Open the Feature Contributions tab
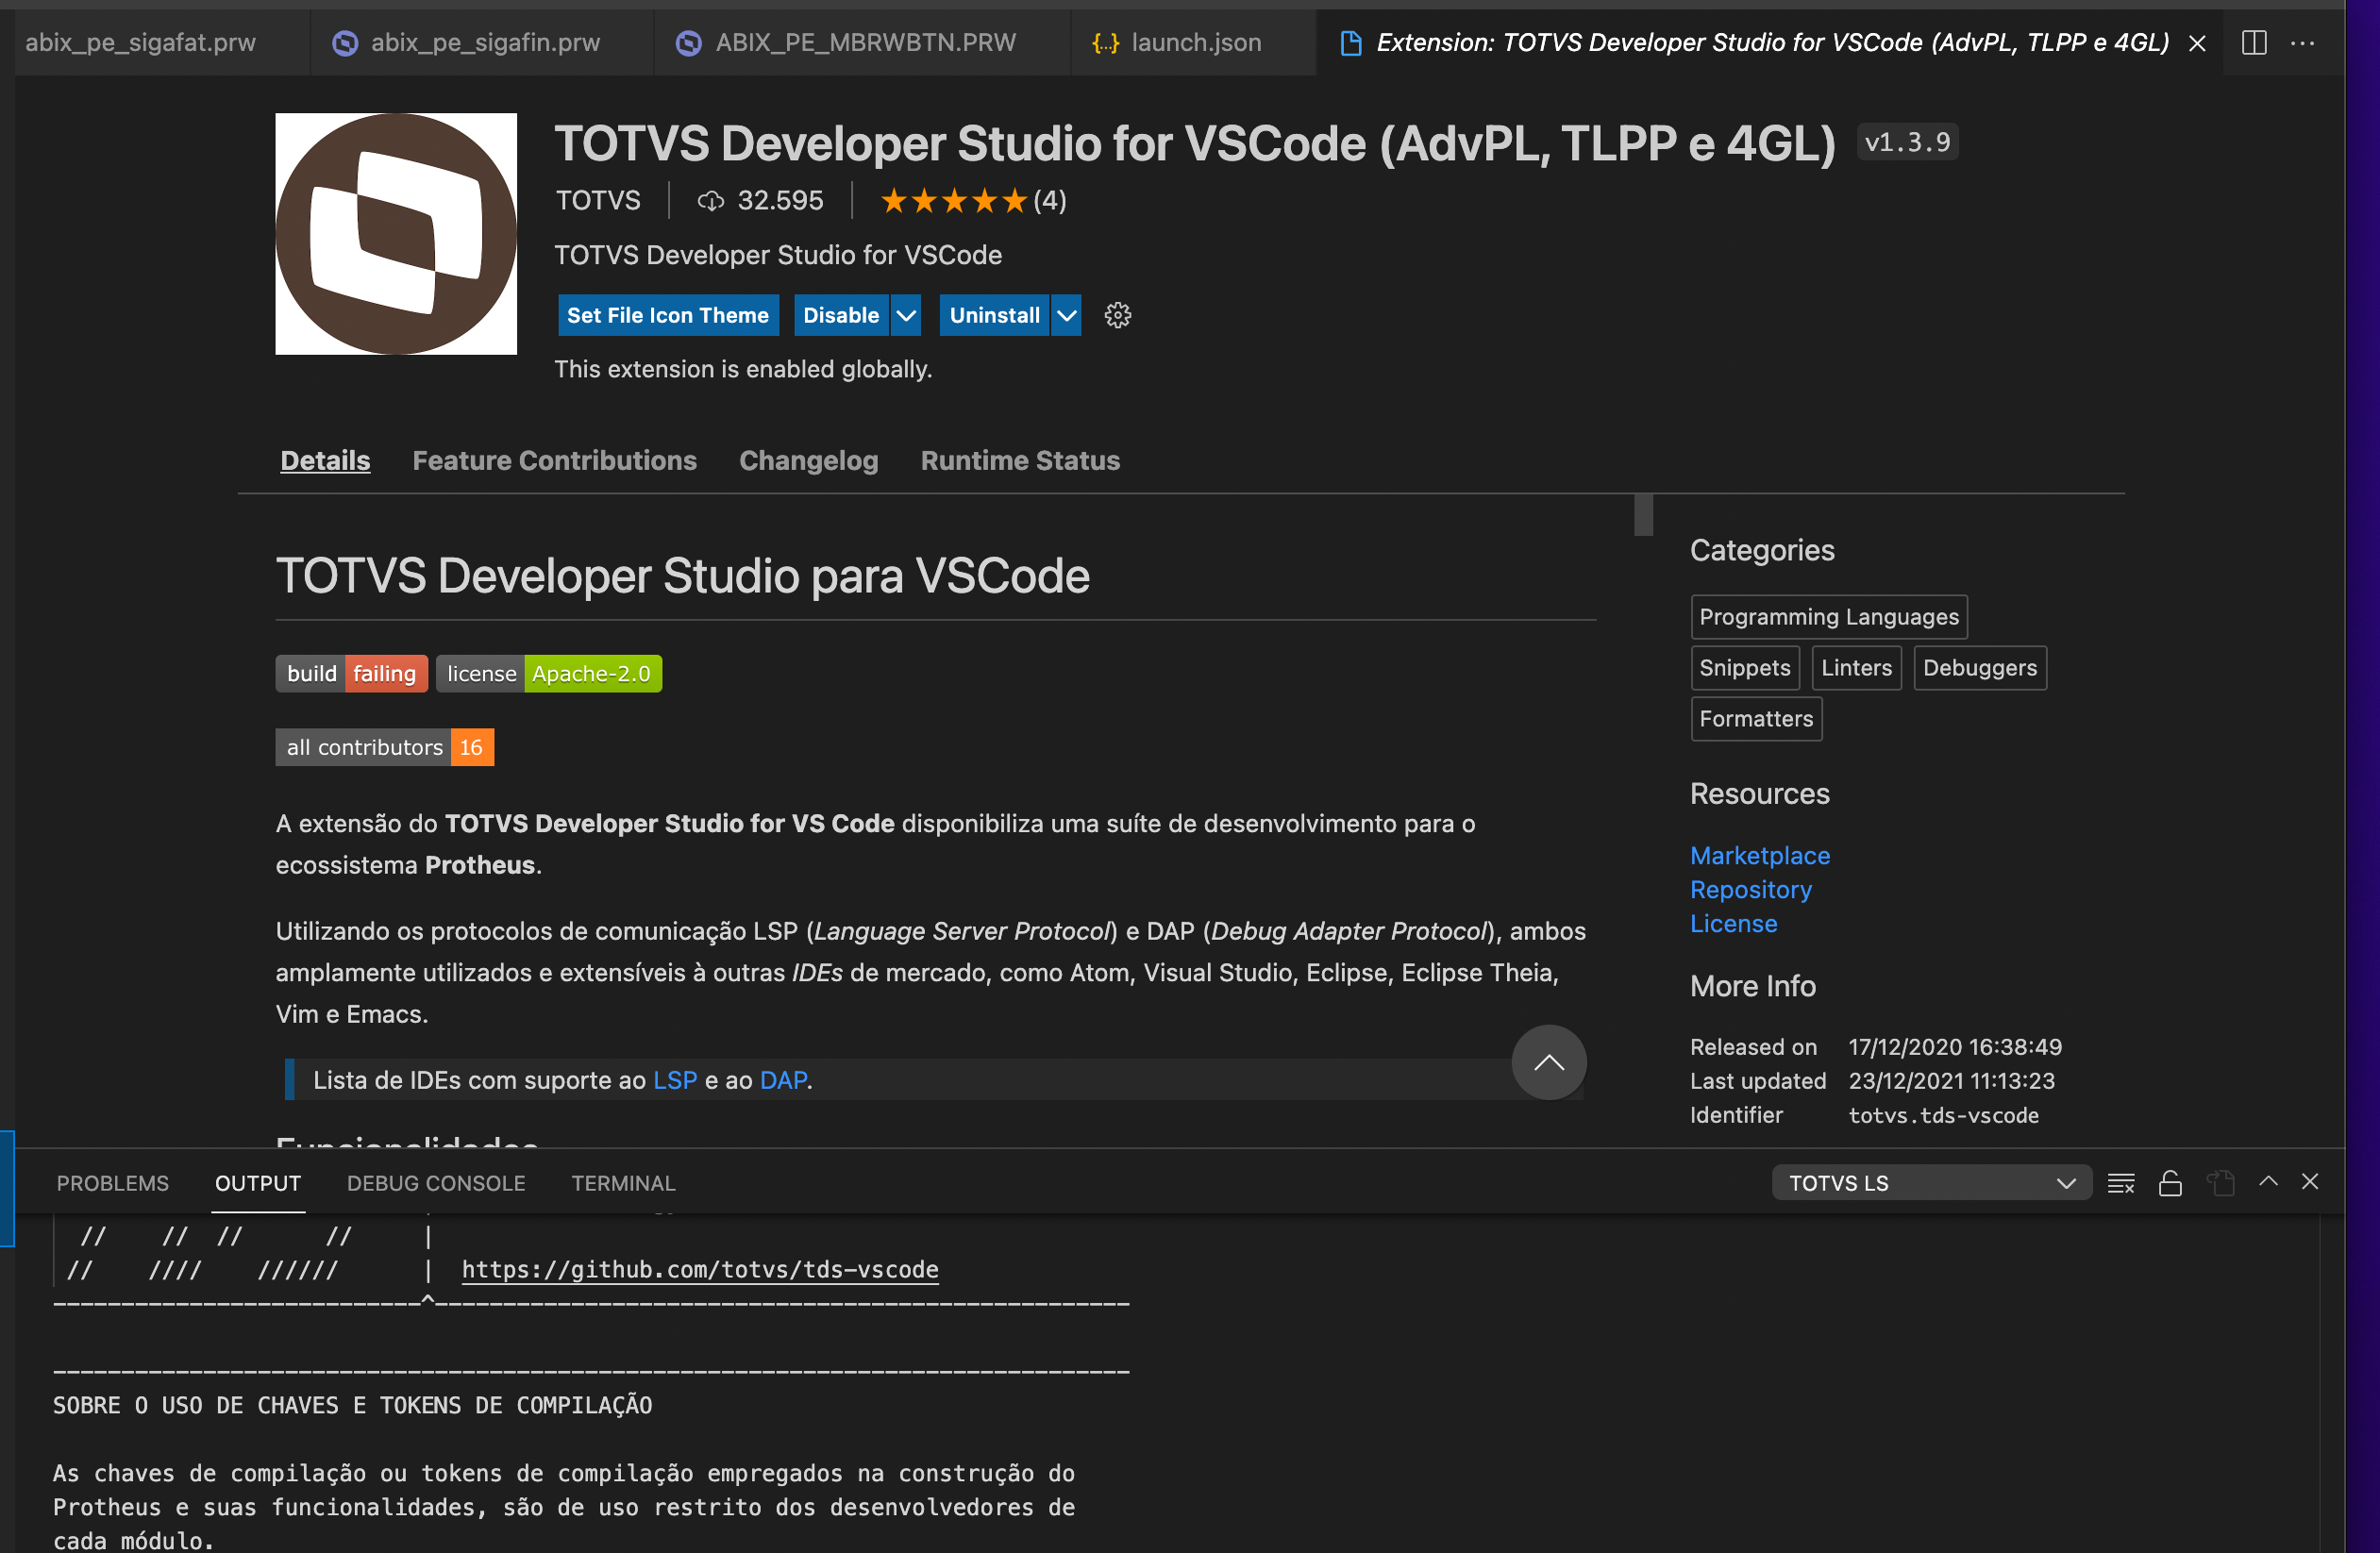This screenshot has width=2380, height=1553. pos(554,460)
